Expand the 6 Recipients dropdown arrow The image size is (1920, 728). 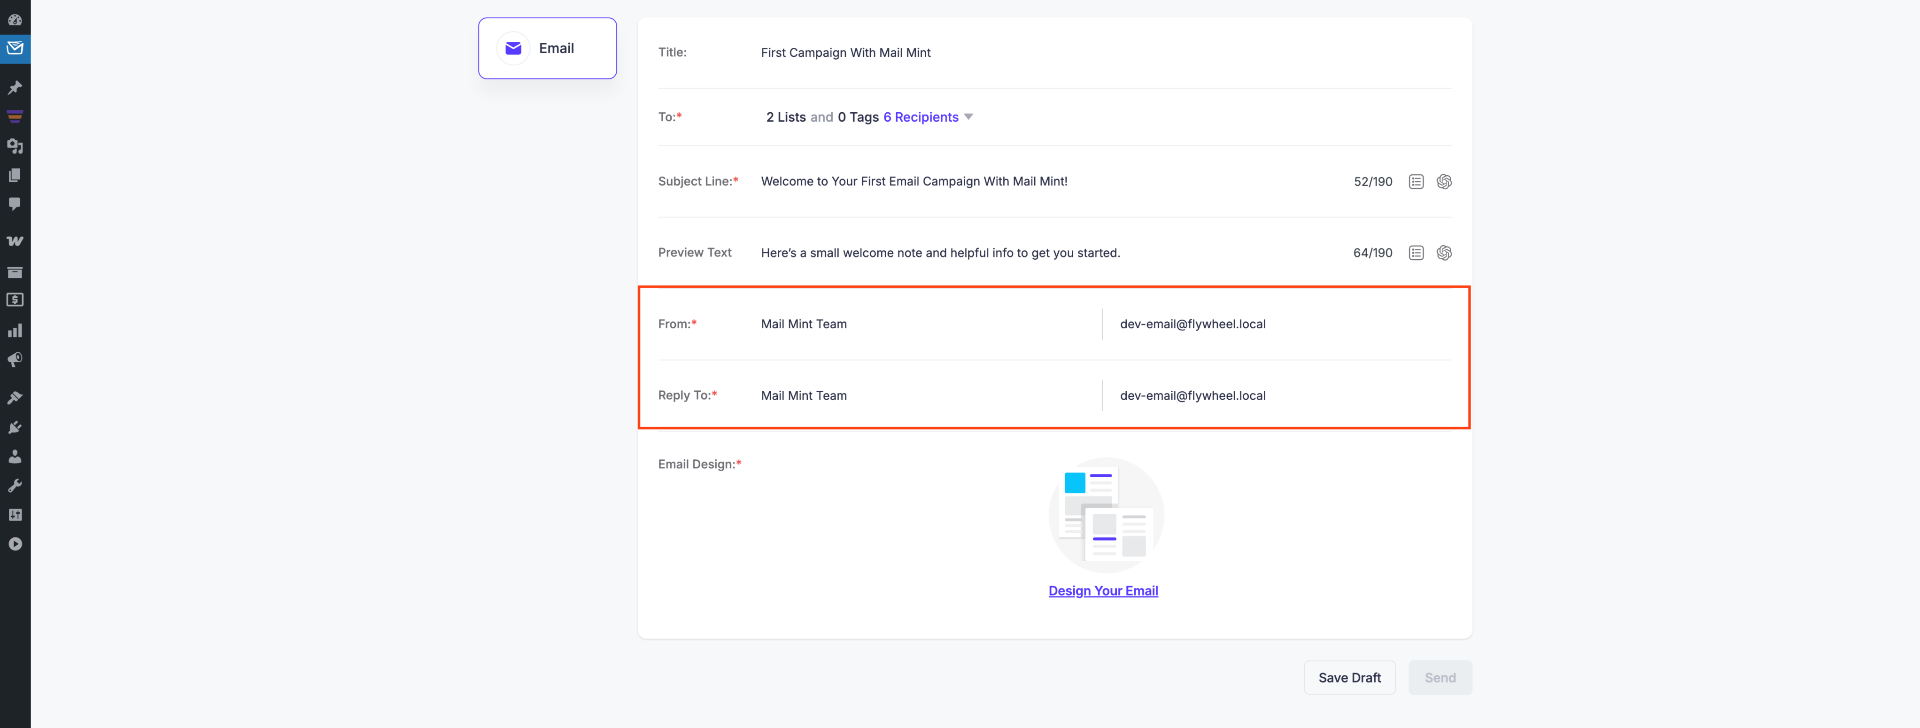[x=968, y=117]
